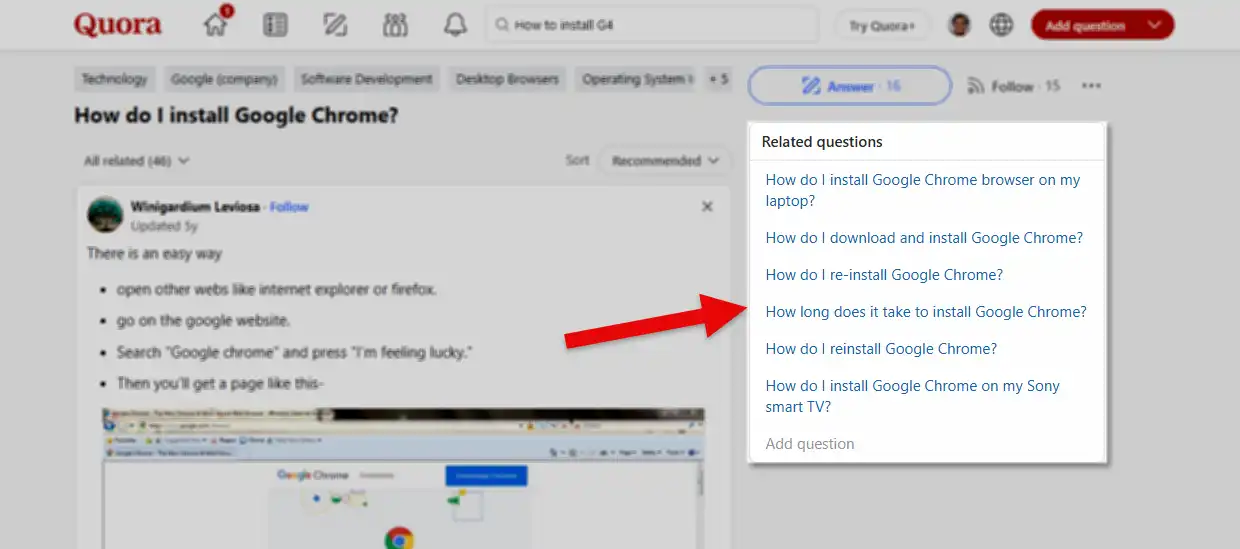Open the Spaces people icon
Screen dimensions: 1240x549
[x=395, y=25]
